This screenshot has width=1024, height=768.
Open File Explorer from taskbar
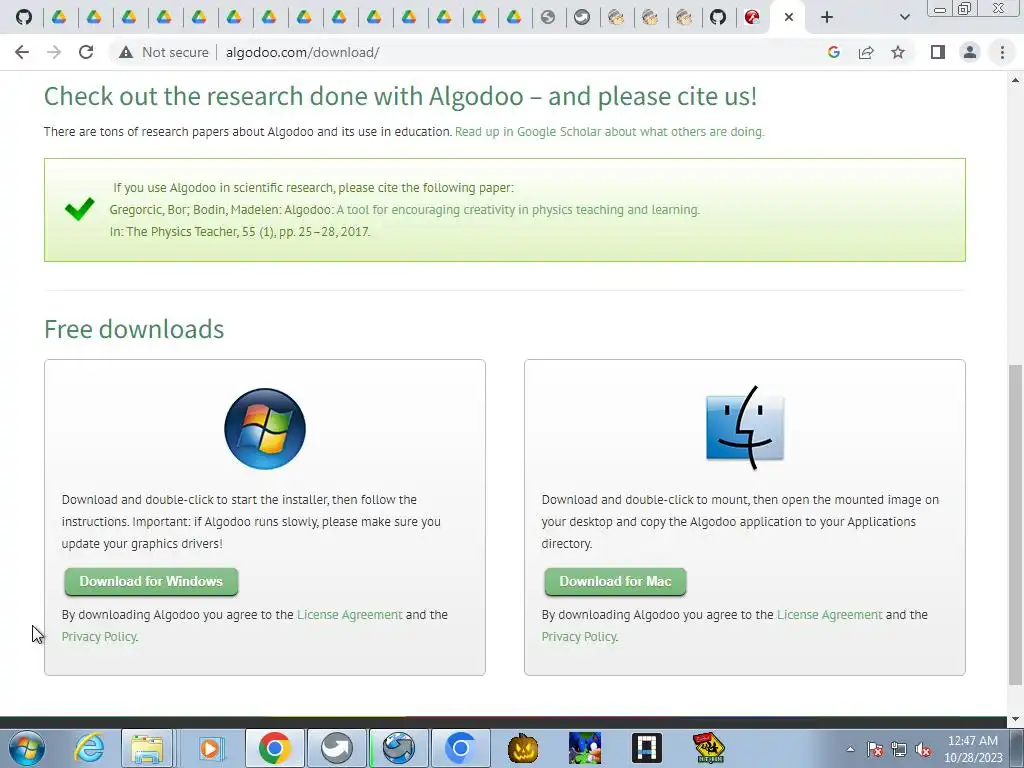coord(147,748)
